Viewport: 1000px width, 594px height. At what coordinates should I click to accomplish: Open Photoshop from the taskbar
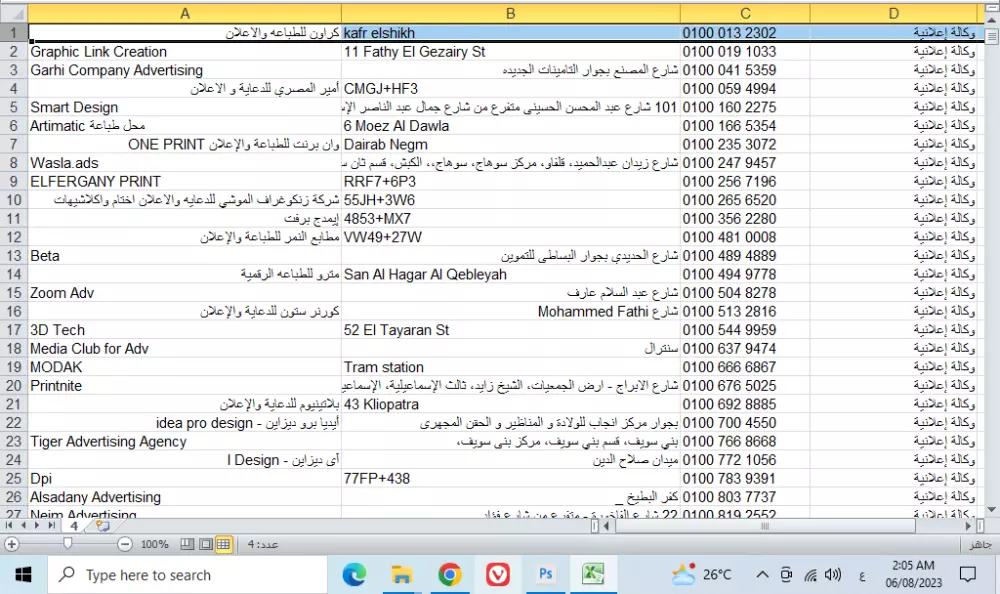[545, 574]
